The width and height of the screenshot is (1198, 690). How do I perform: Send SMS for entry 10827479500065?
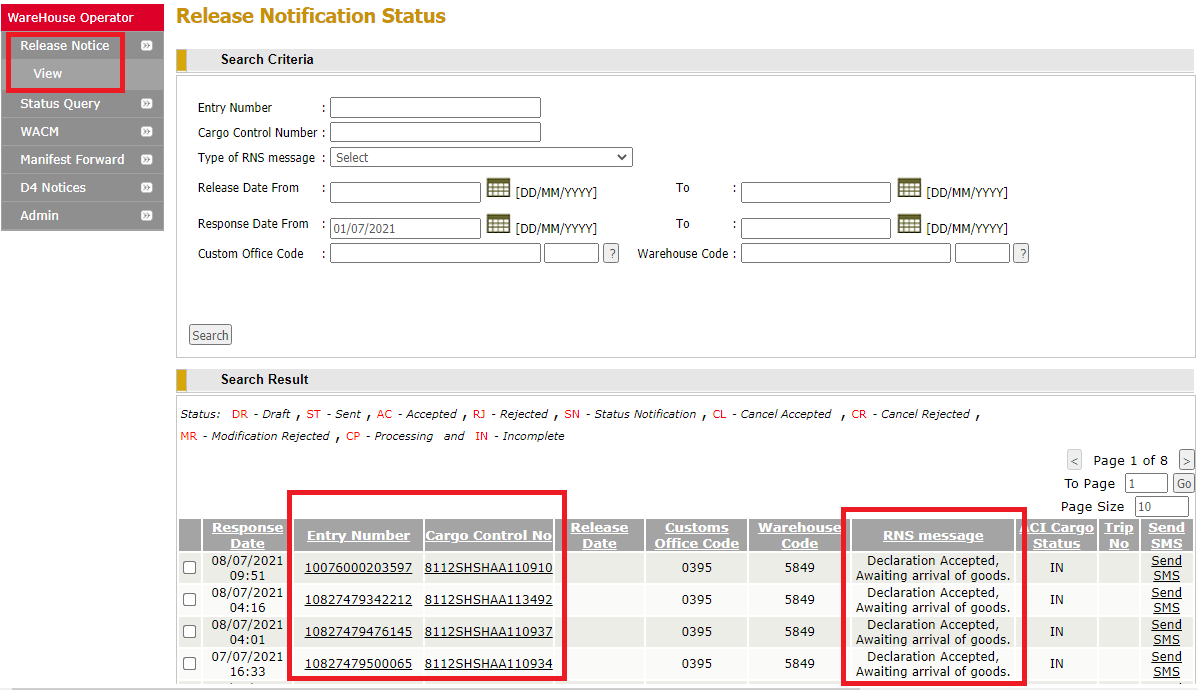coord(1167,664)
